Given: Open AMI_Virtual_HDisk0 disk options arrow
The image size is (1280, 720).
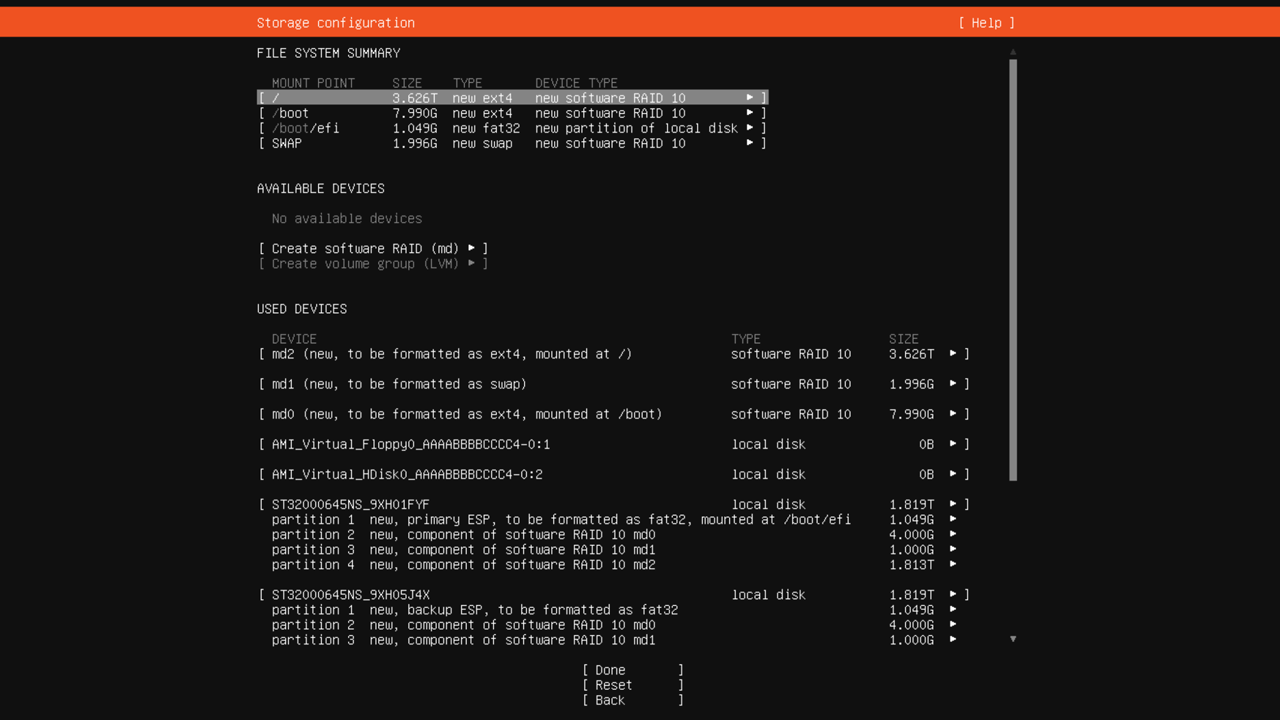Looking at the screenshot, I should (953, 474).
